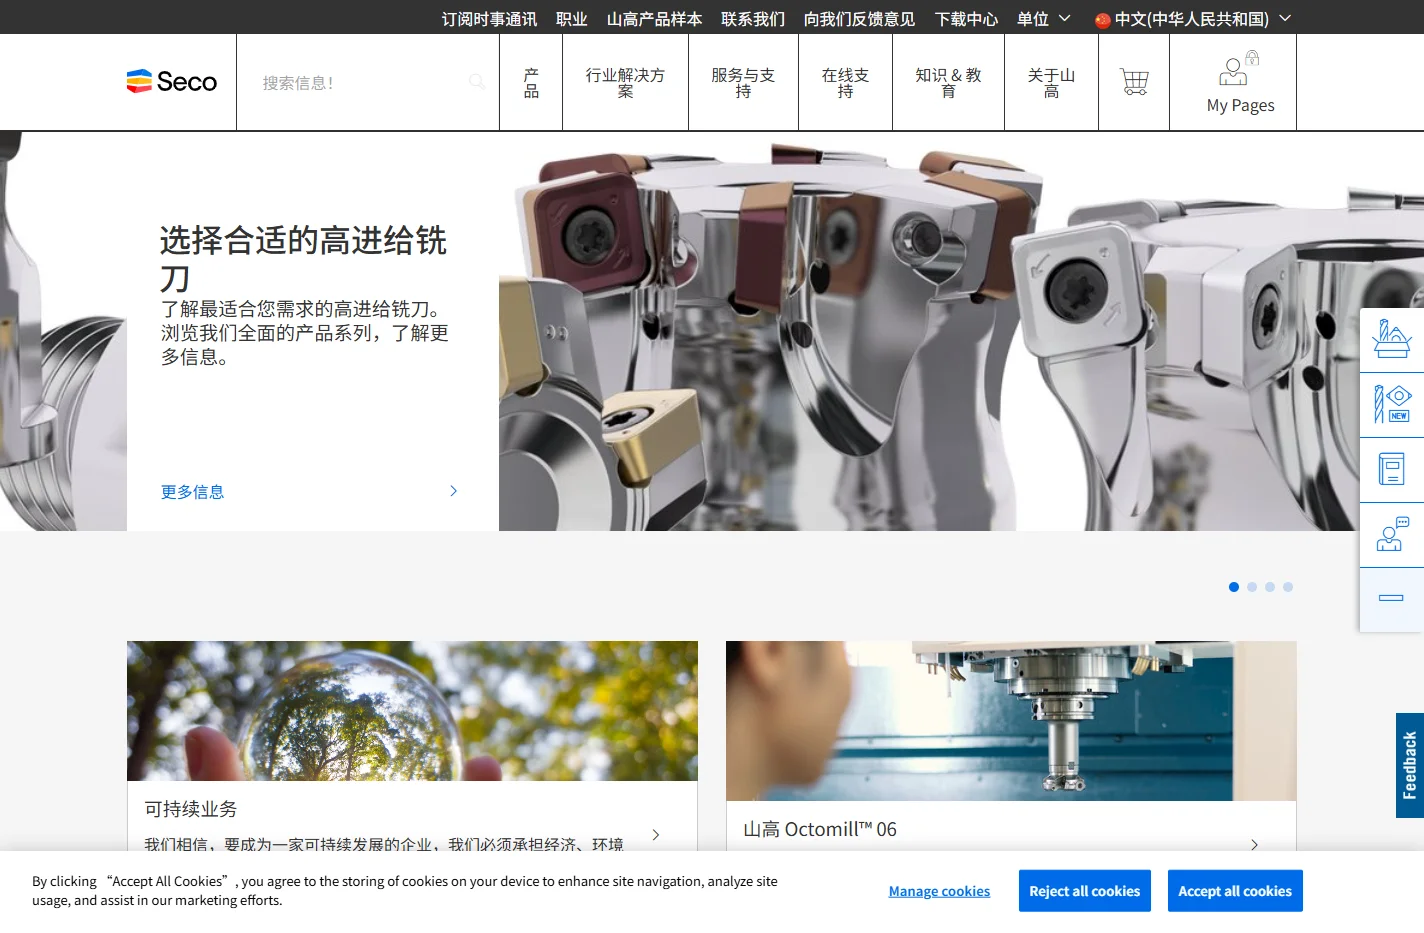This screenshot has height=933, width=1424.
Task: Click Accept all cookies button
Action: (1235, 891)
